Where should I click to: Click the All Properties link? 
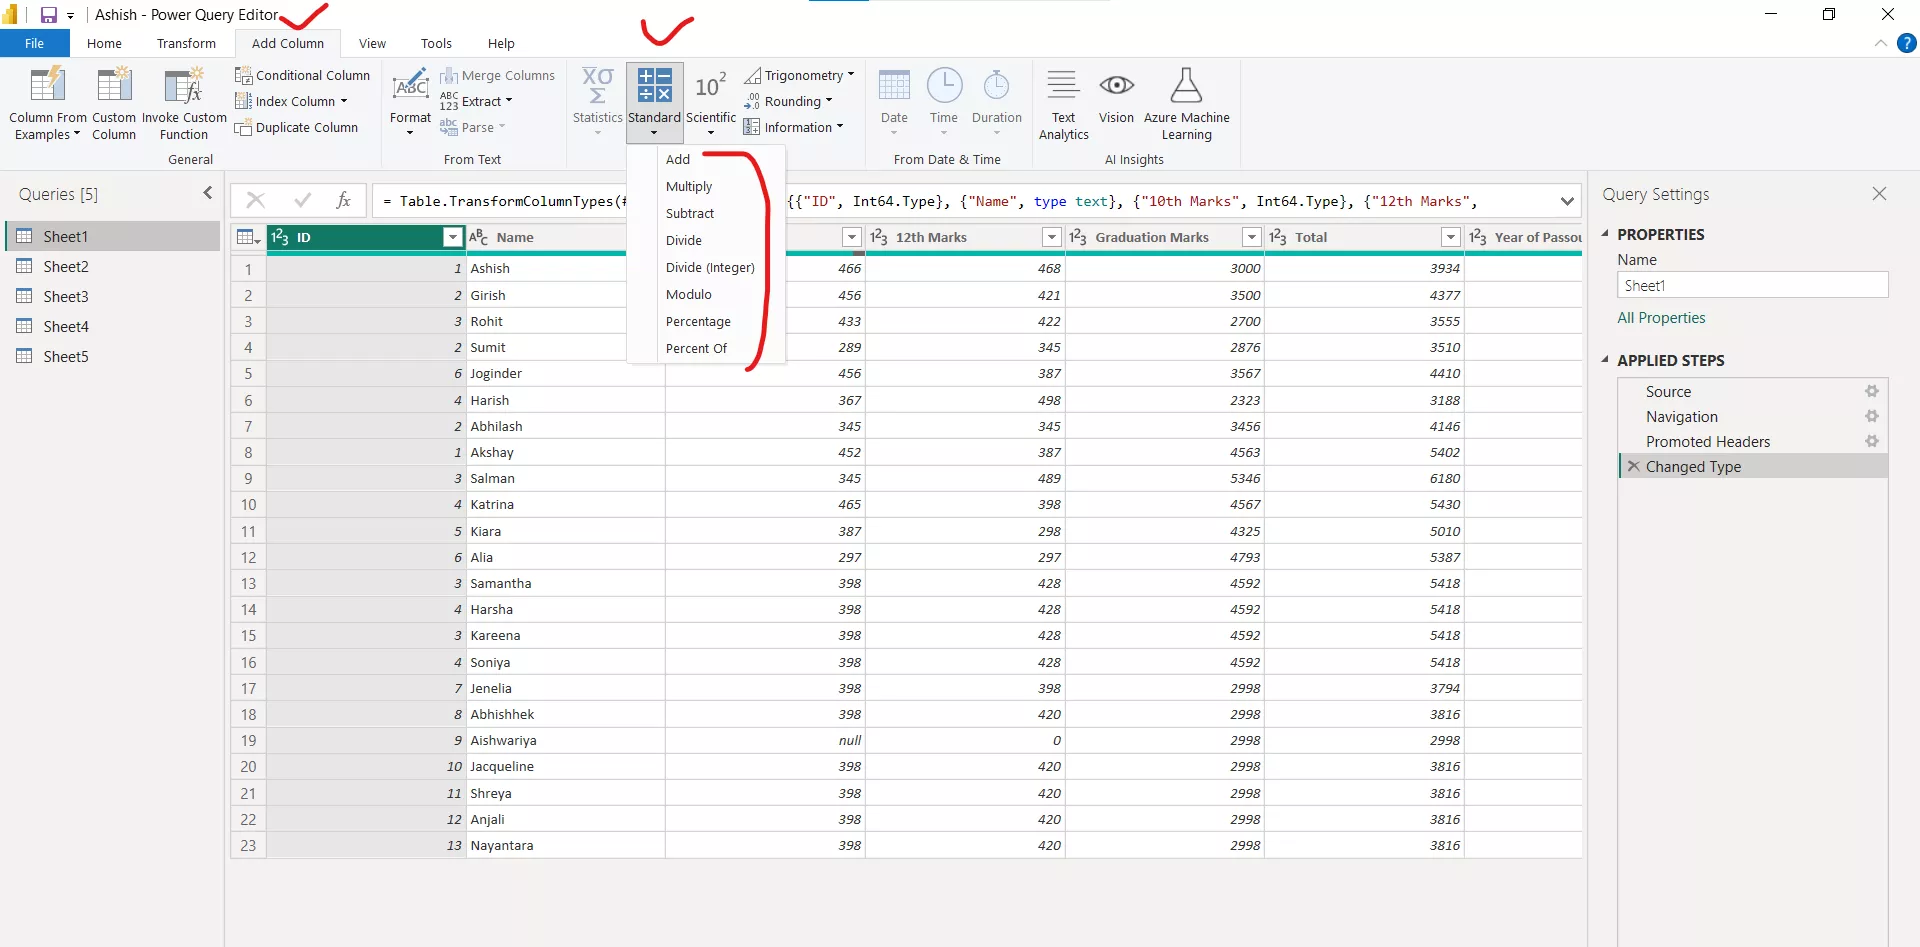click(x=1661, y=317)
